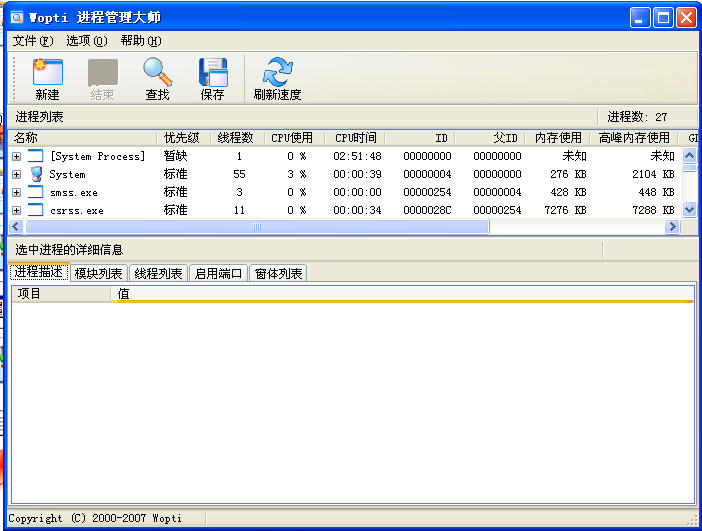Switch to the 模块列表 tab
Image resolution: width=702 pixels, height=531 pixels.
[x=98, y=273]
